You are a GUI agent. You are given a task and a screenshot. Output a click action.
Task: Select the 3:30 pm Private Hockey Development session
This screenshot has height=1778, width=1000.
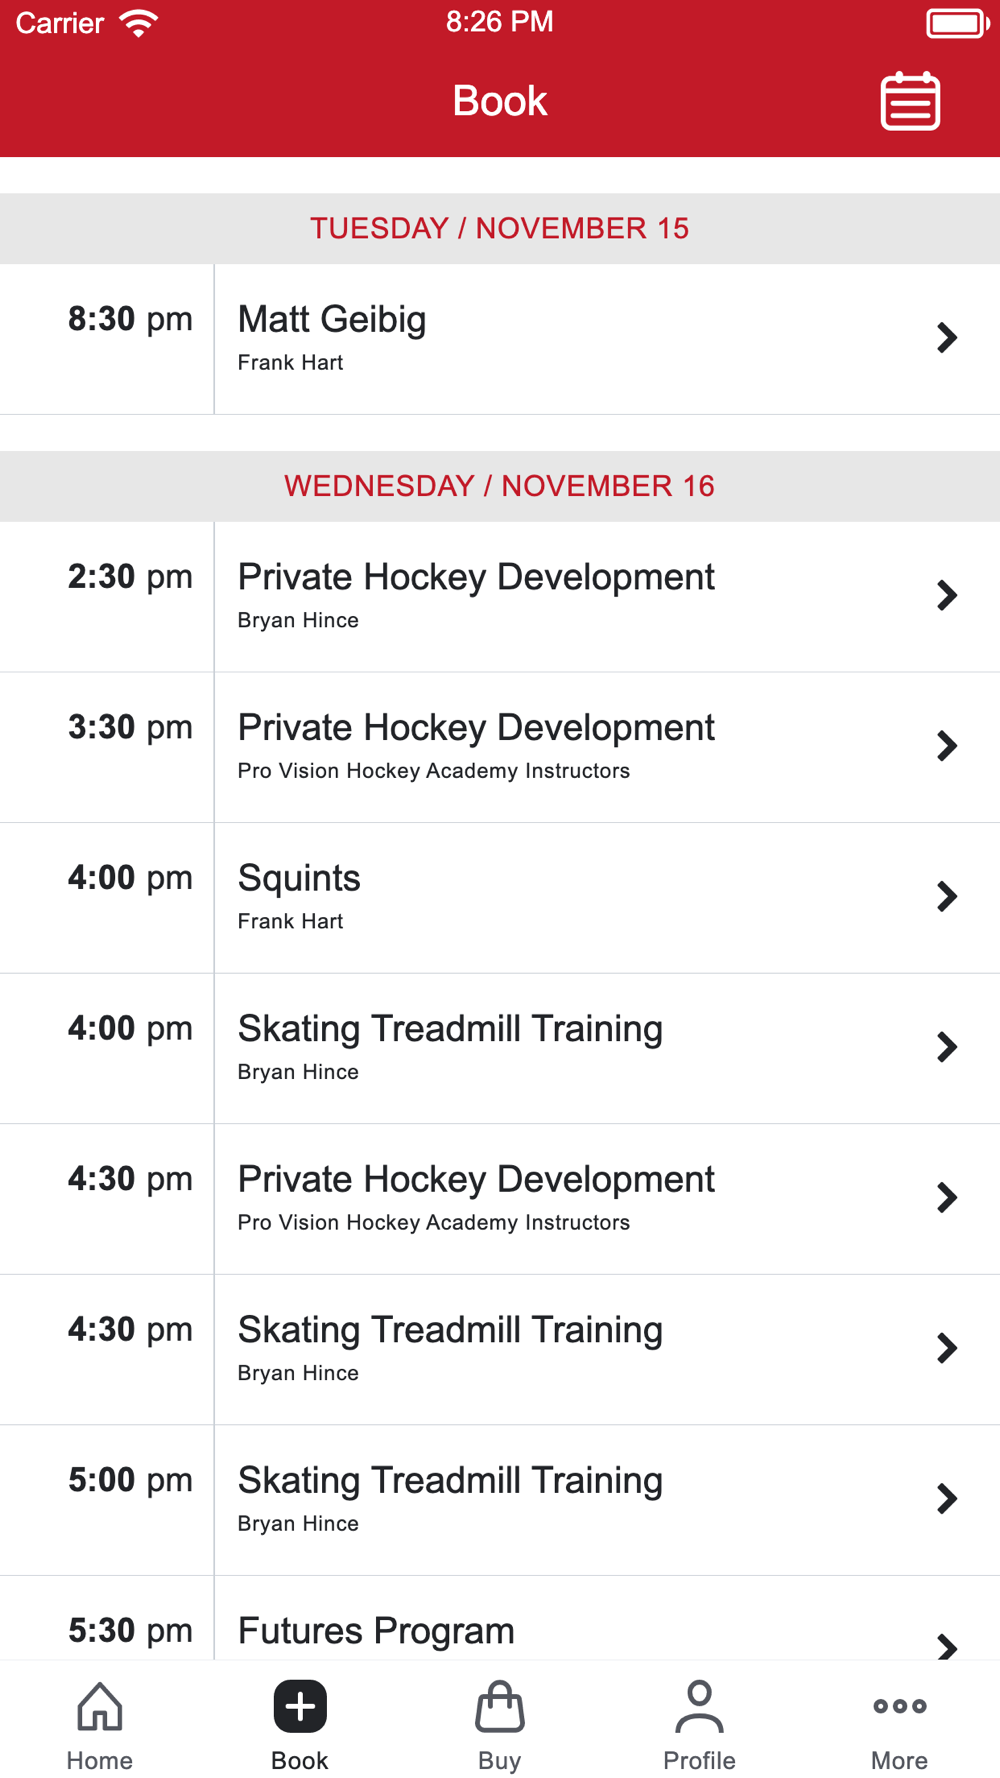[500, 747]
